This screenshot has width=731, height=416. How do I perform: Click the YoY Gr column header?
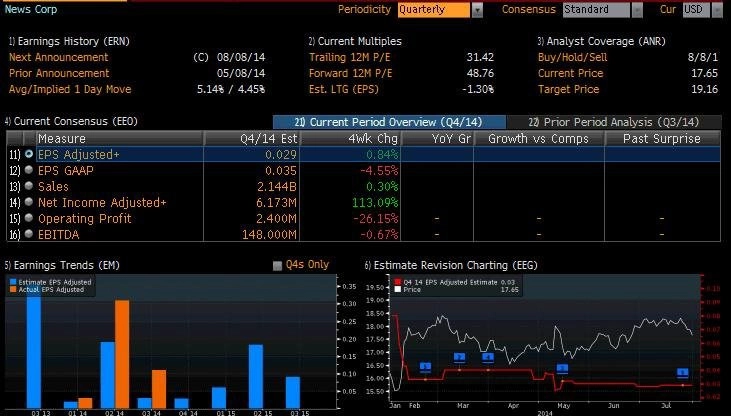tap(437, 139)
